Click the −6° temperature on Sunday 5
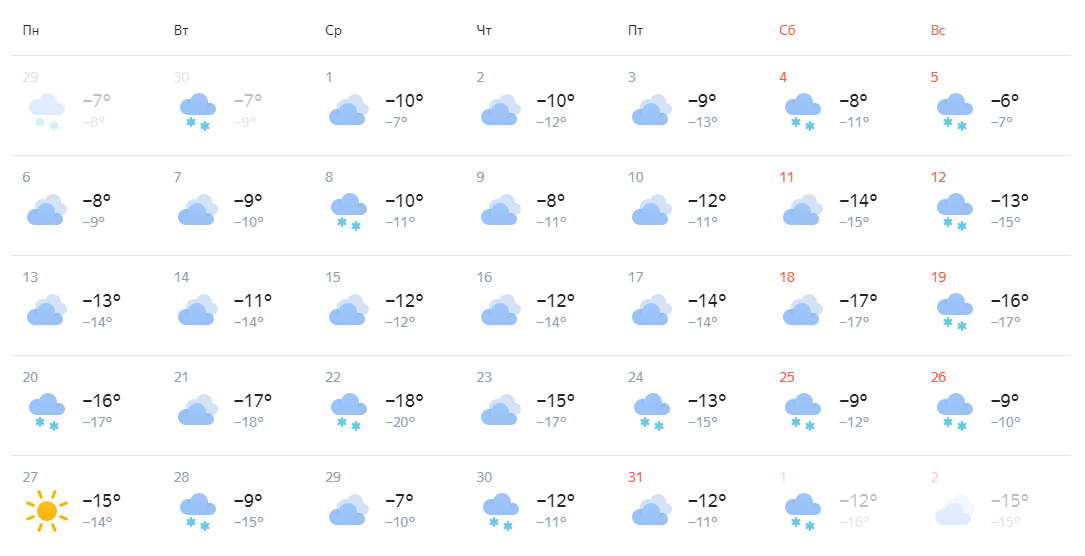1085x556 pixels. coord(1005,100)
